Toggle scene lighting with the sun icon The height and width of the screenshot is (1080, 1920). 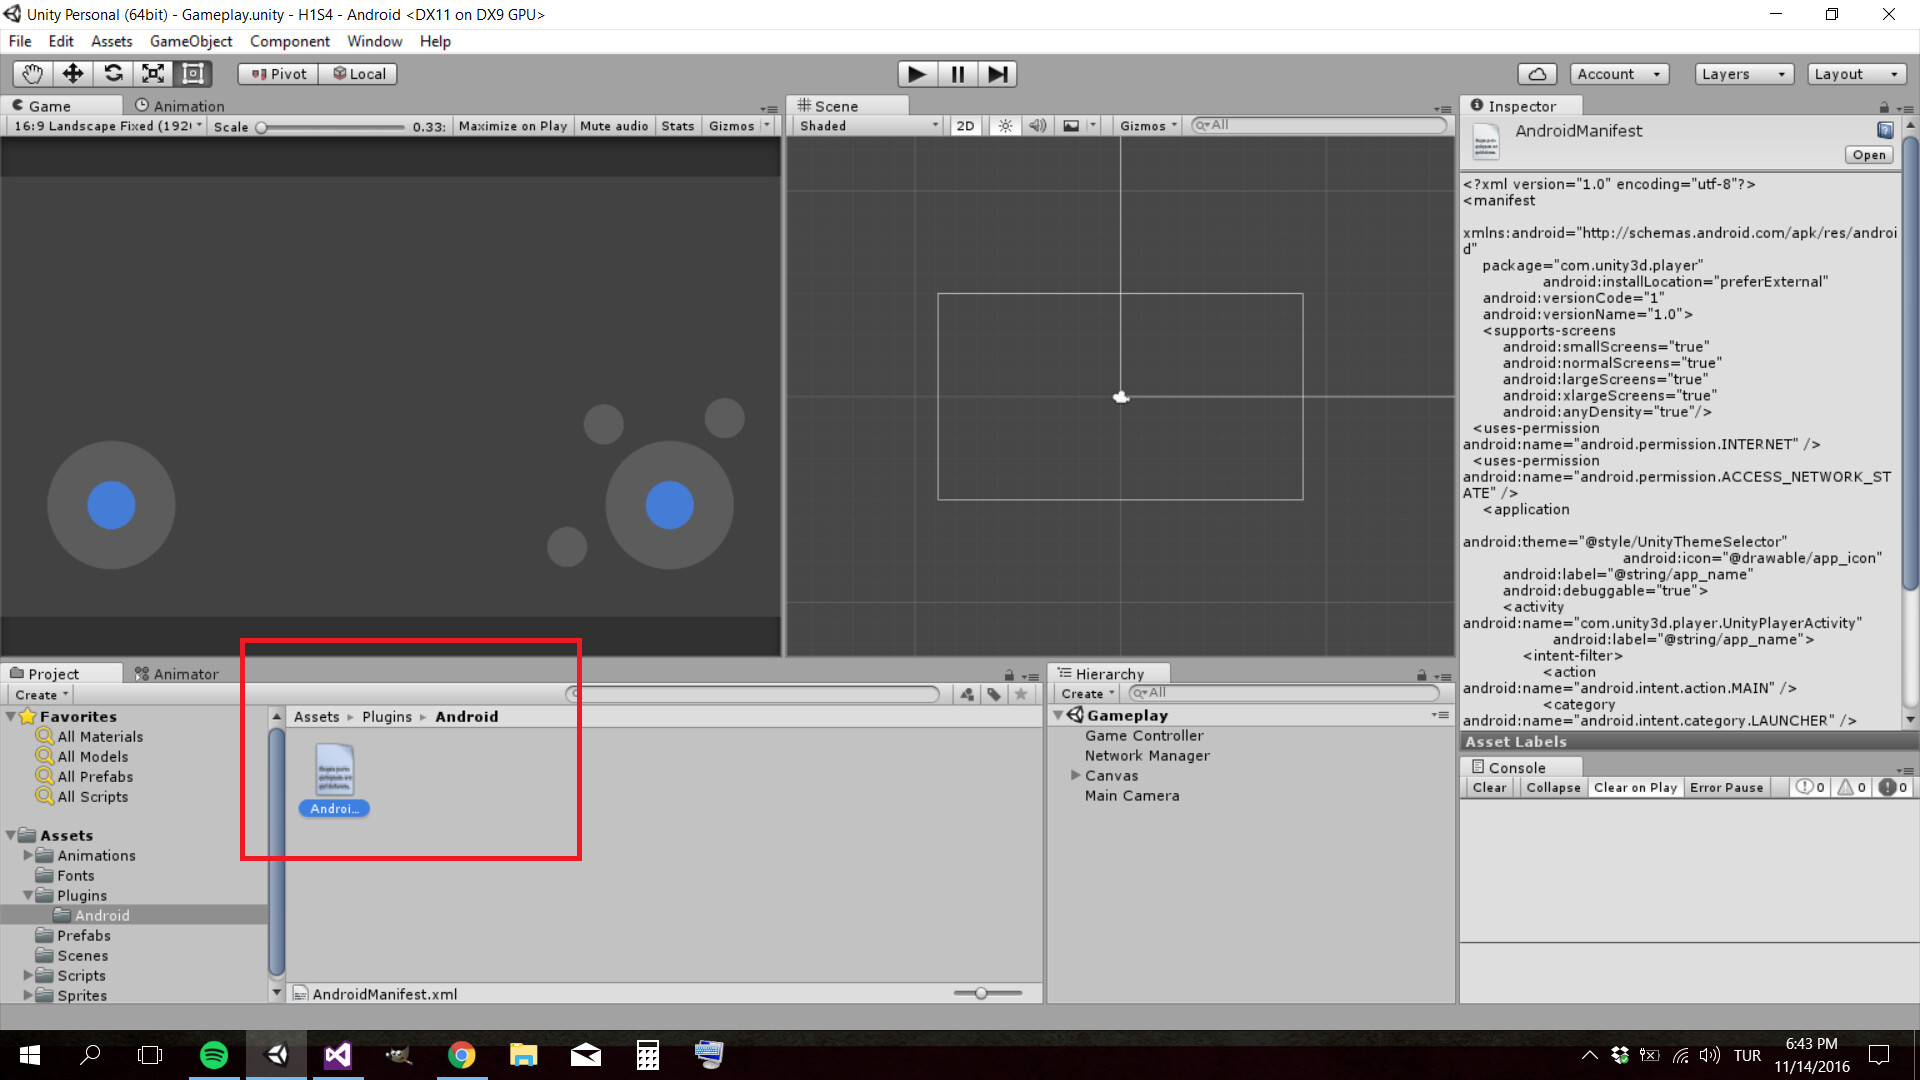[x=1004, y=125]
